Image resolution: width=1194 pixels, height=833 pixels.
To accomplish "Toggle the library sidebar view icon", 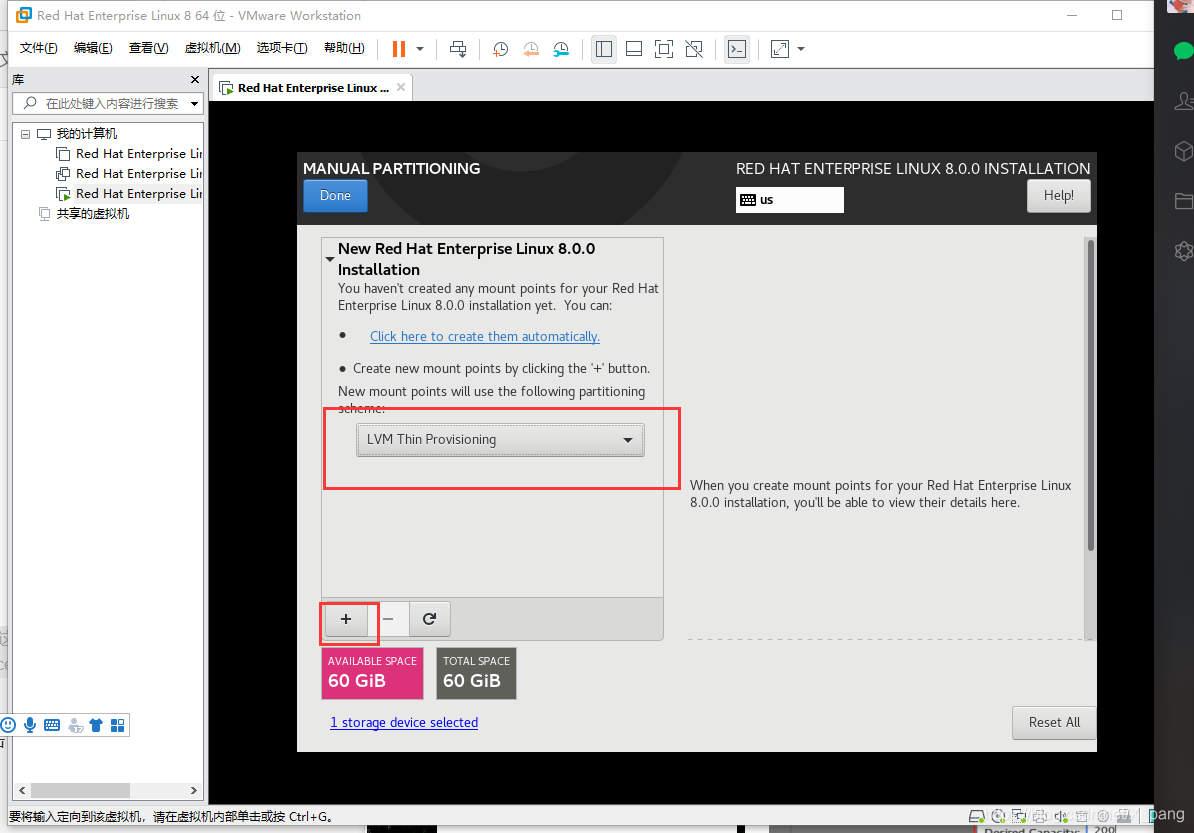I will click(604, 49).
